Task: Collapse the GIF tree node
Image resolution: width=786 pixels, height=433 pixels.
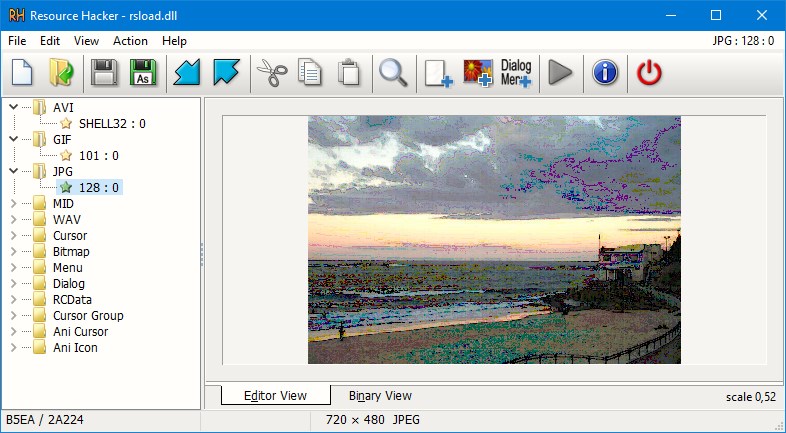Action: (14, 139)
